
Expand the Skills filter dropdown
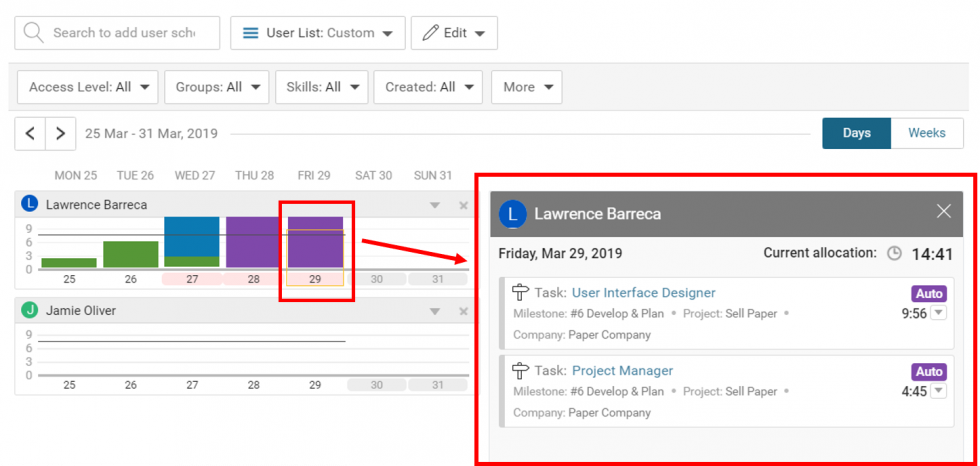point(321,87)
